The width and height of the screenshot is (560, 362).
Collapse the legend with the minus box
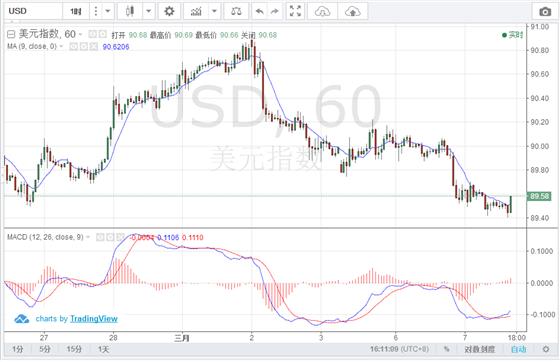[11, 34]
